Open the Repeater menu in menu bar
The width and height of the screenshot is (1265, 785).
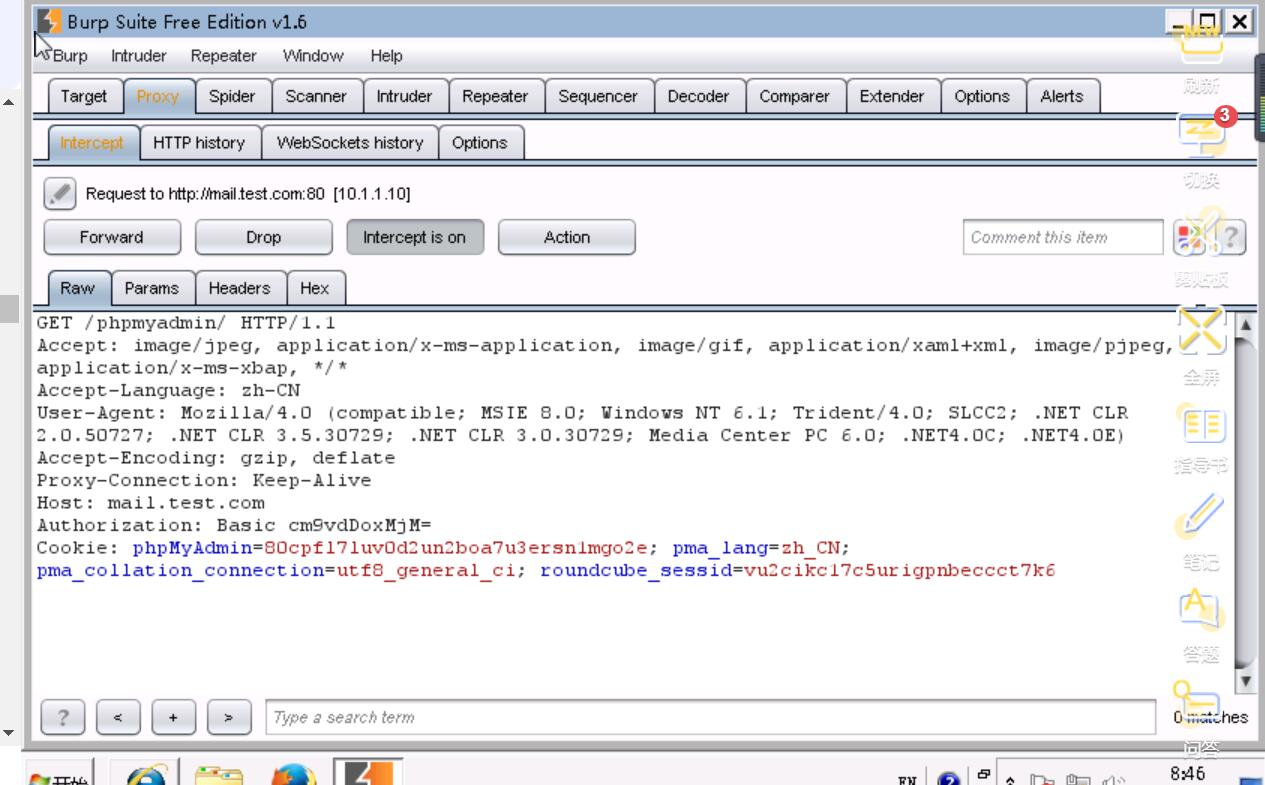[224, 56]
